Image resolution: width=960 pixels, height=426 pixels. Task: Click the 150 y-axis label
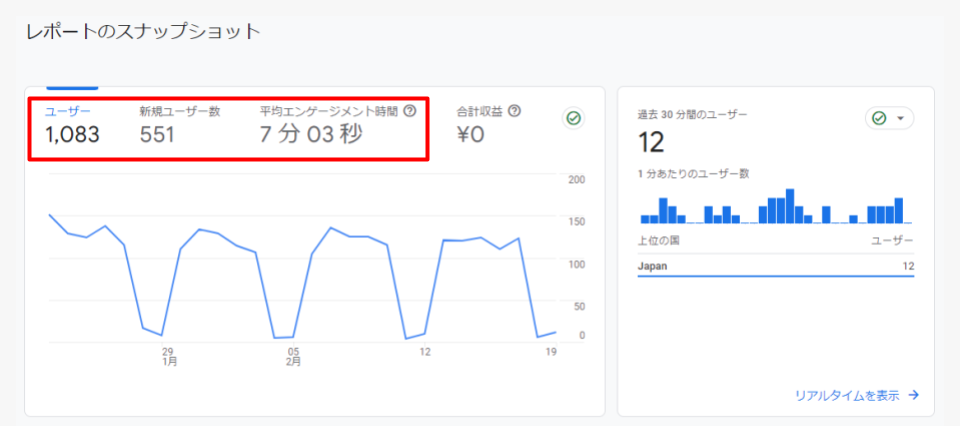pos(578,222)
